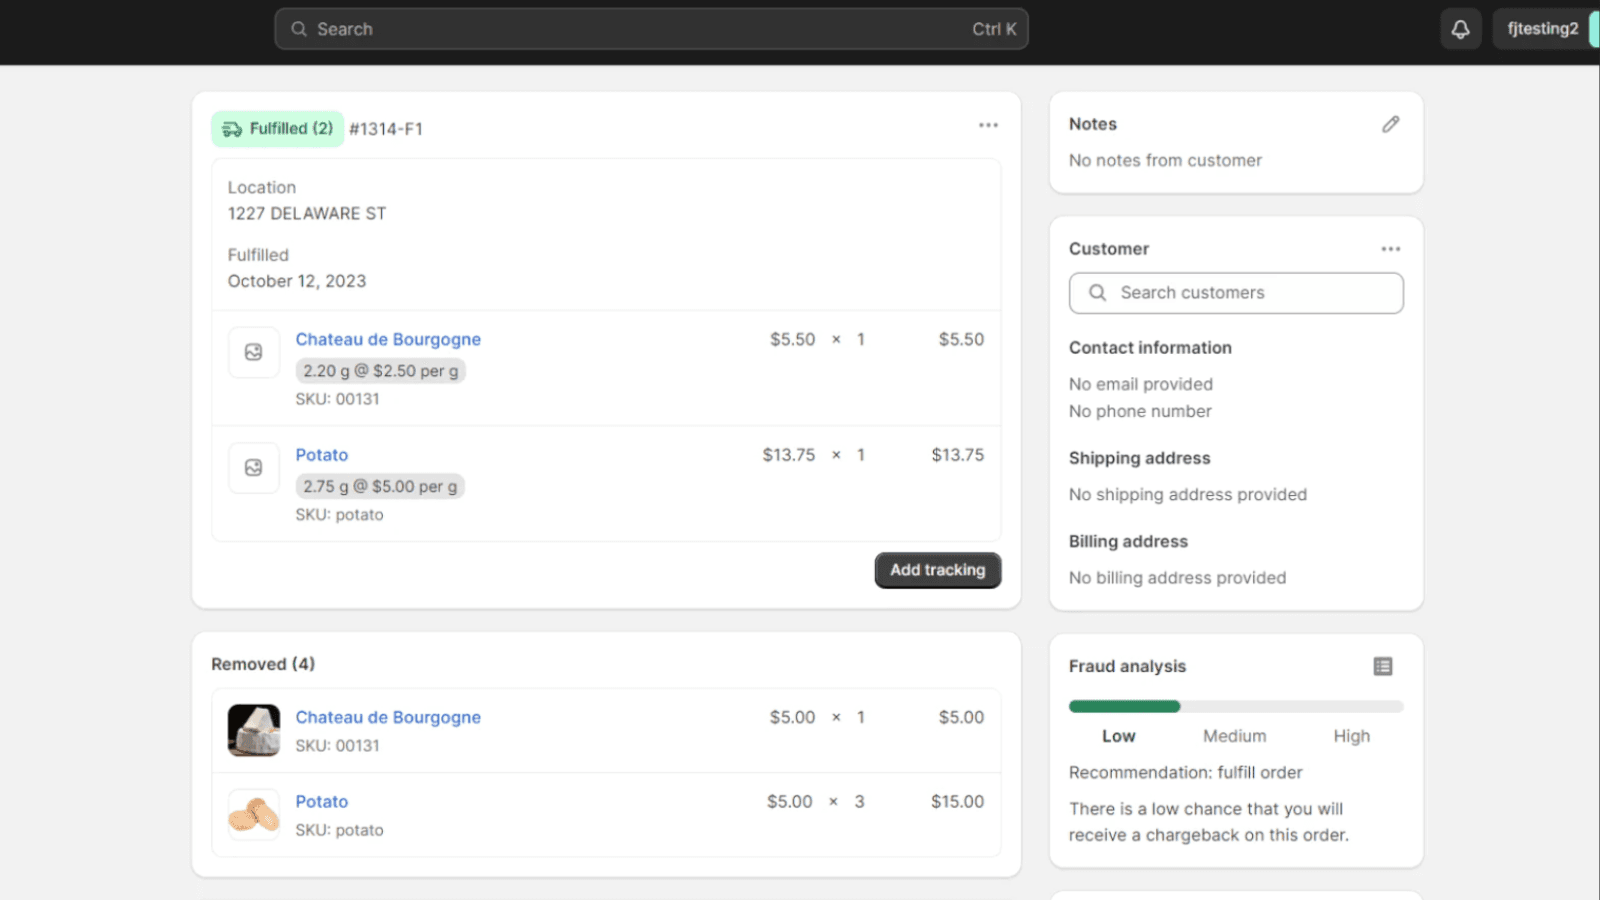
Task: Focus the Search customers input field
Action: (x=1250, y=293)
